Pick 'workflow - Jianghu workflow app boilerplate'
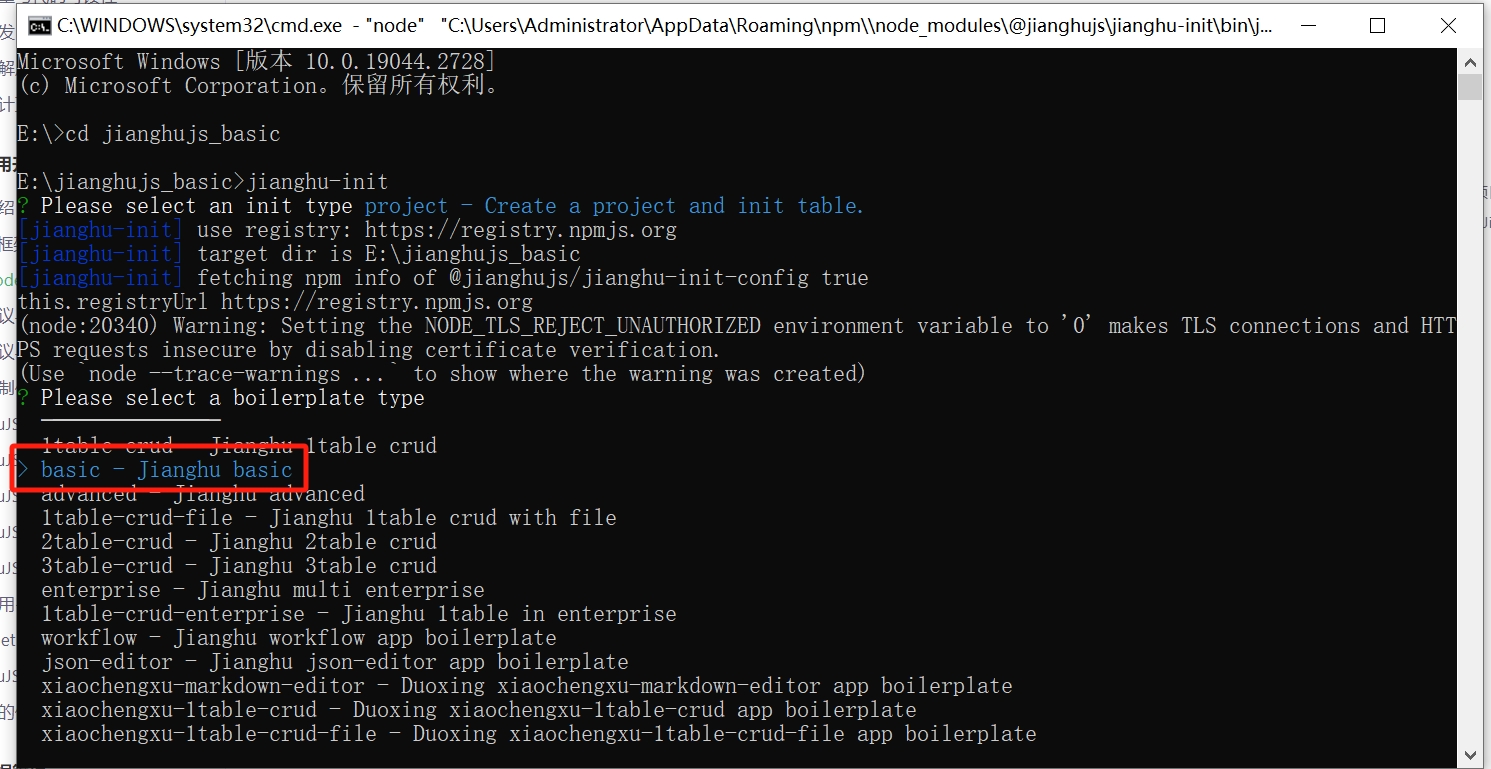The height and width of the screenshot is (769, 1491). pyautogui.click(x=298, y=638)
